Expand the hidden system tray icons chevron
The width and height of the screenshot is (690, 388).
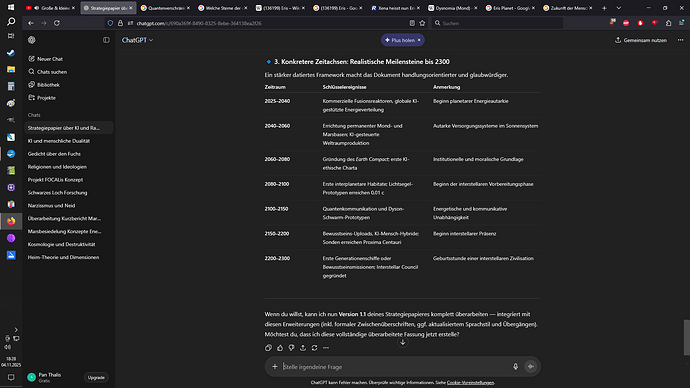16,329
